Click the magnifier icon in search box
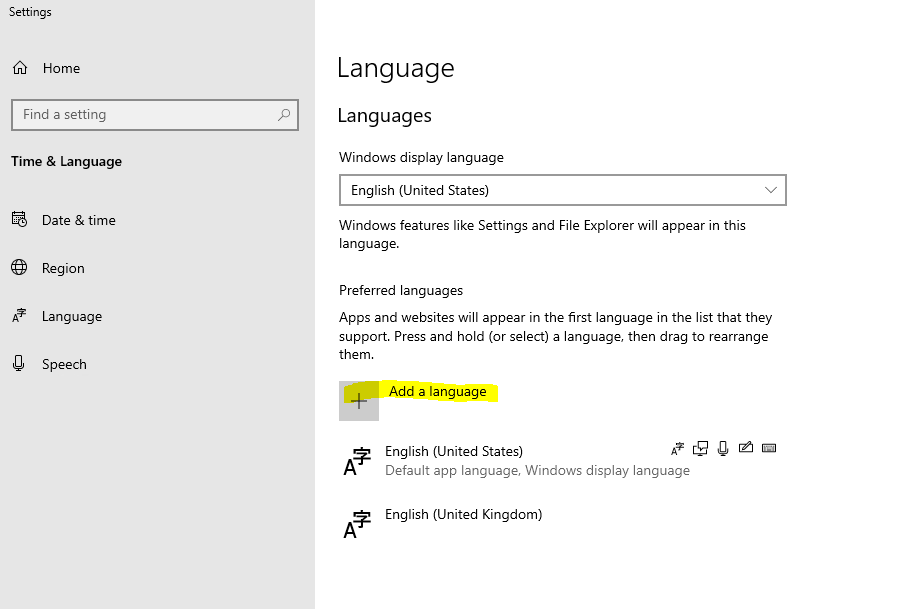Screen dimensions: 913x609 coord(284,115)
